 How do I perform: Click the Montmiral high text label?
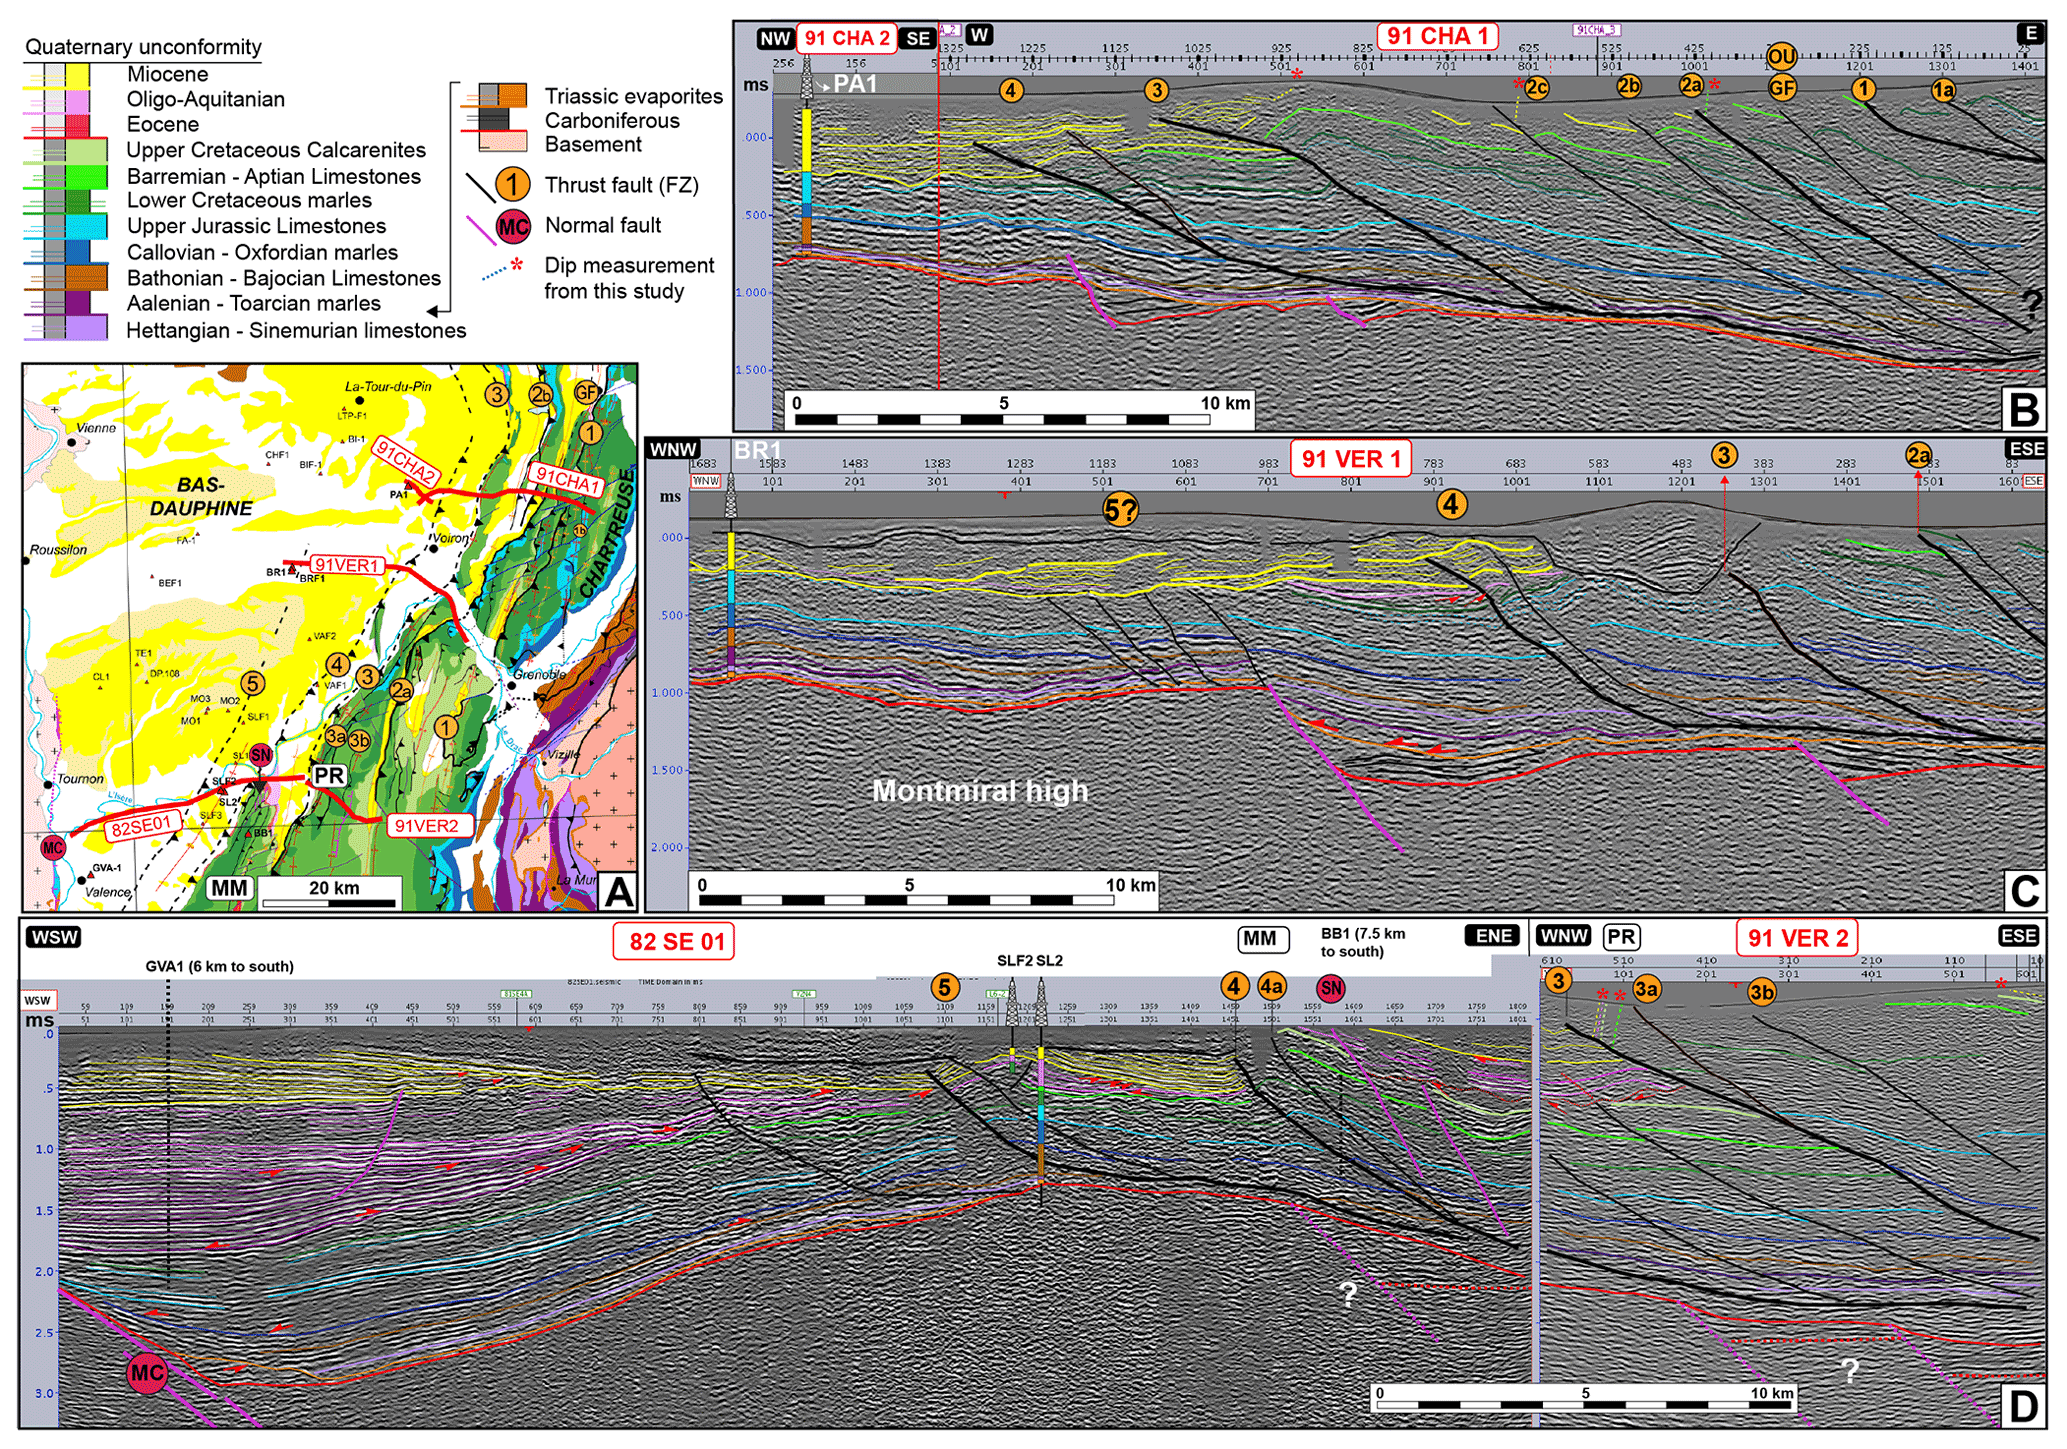tap(979, 791)
